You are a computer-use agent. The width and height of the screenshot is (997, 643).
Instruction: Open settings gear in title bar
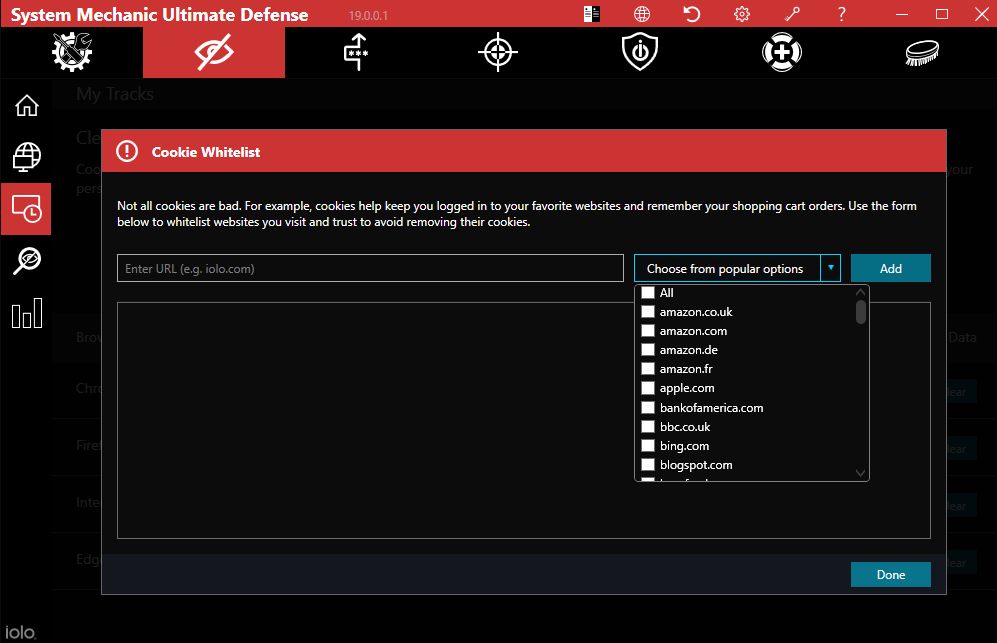tap(742, 14)
